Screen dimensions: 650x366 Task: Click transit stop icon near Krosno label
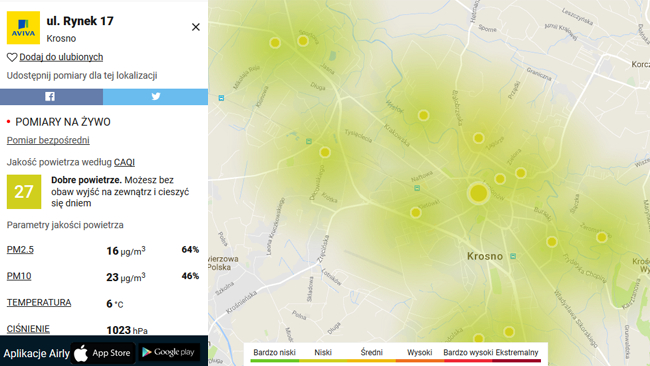(x=513, y=256)
